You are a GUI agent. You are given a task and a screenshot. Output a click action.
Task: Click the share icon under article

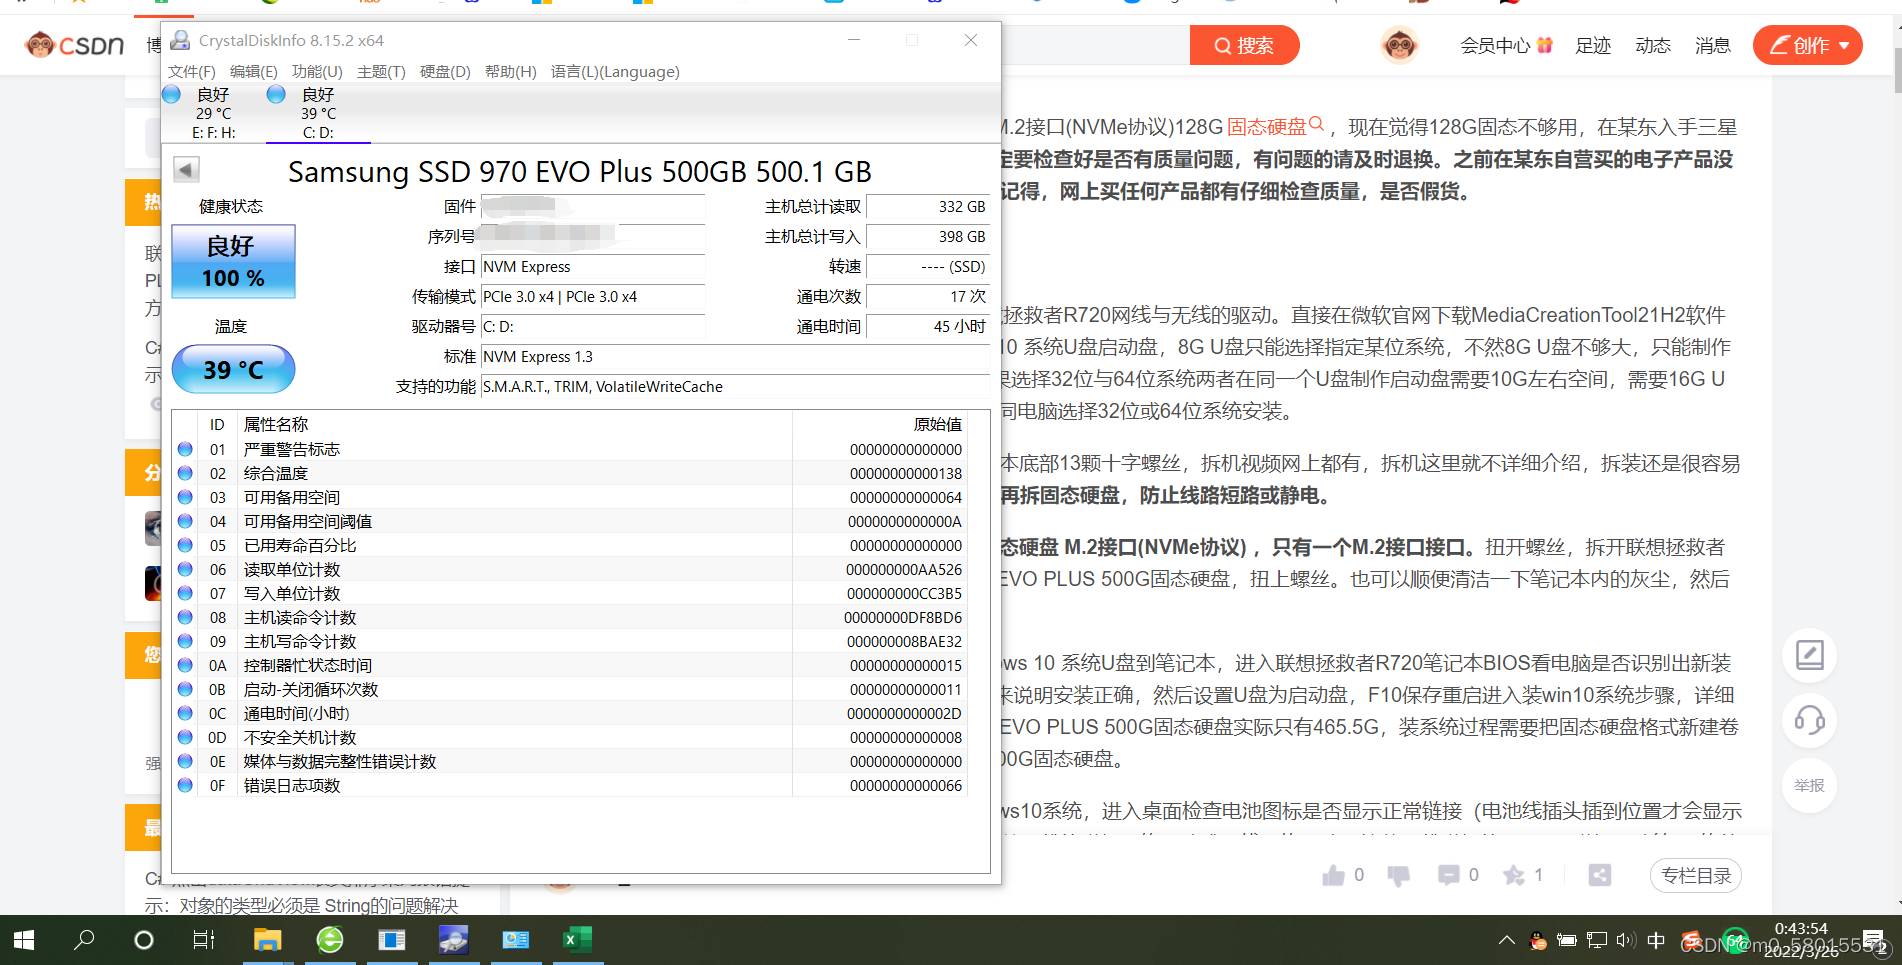click(1600, 875)
